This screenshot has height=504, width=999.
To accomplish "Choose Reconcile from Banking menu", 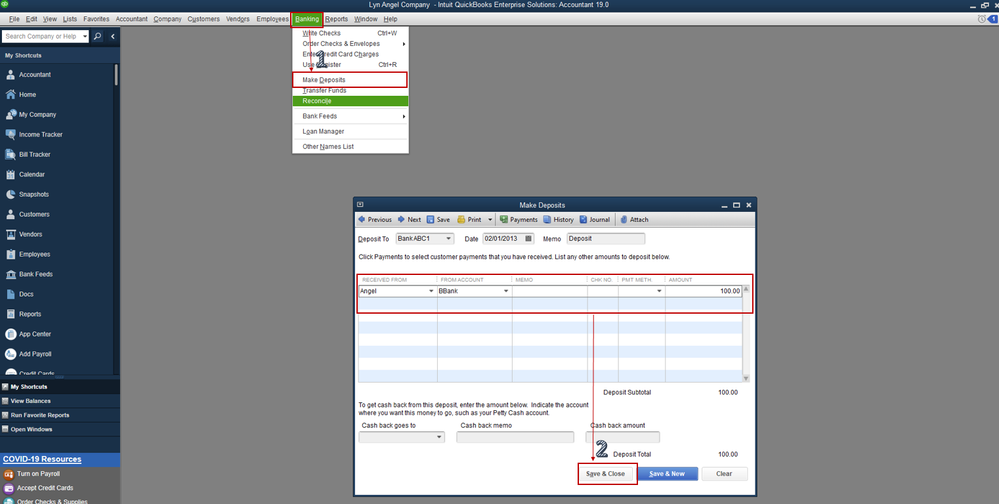I will (x=350, y=101).
